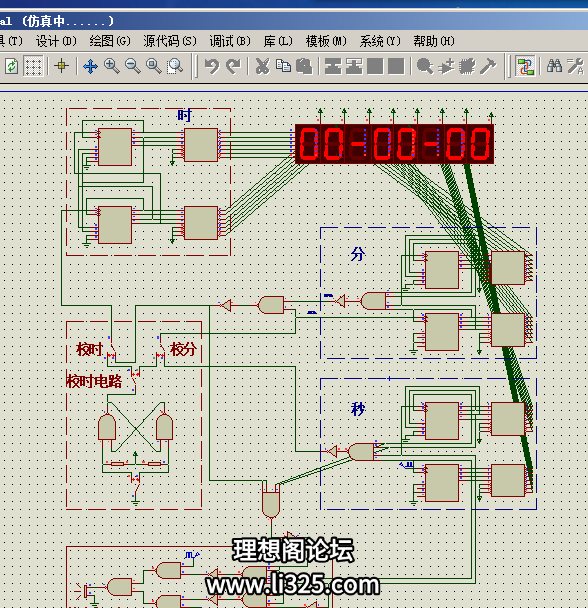Image resolution: width=588 pixels, height=608 pixels.
Task: Click the right NAND gate of latch
Action: (x=164, y=426)
